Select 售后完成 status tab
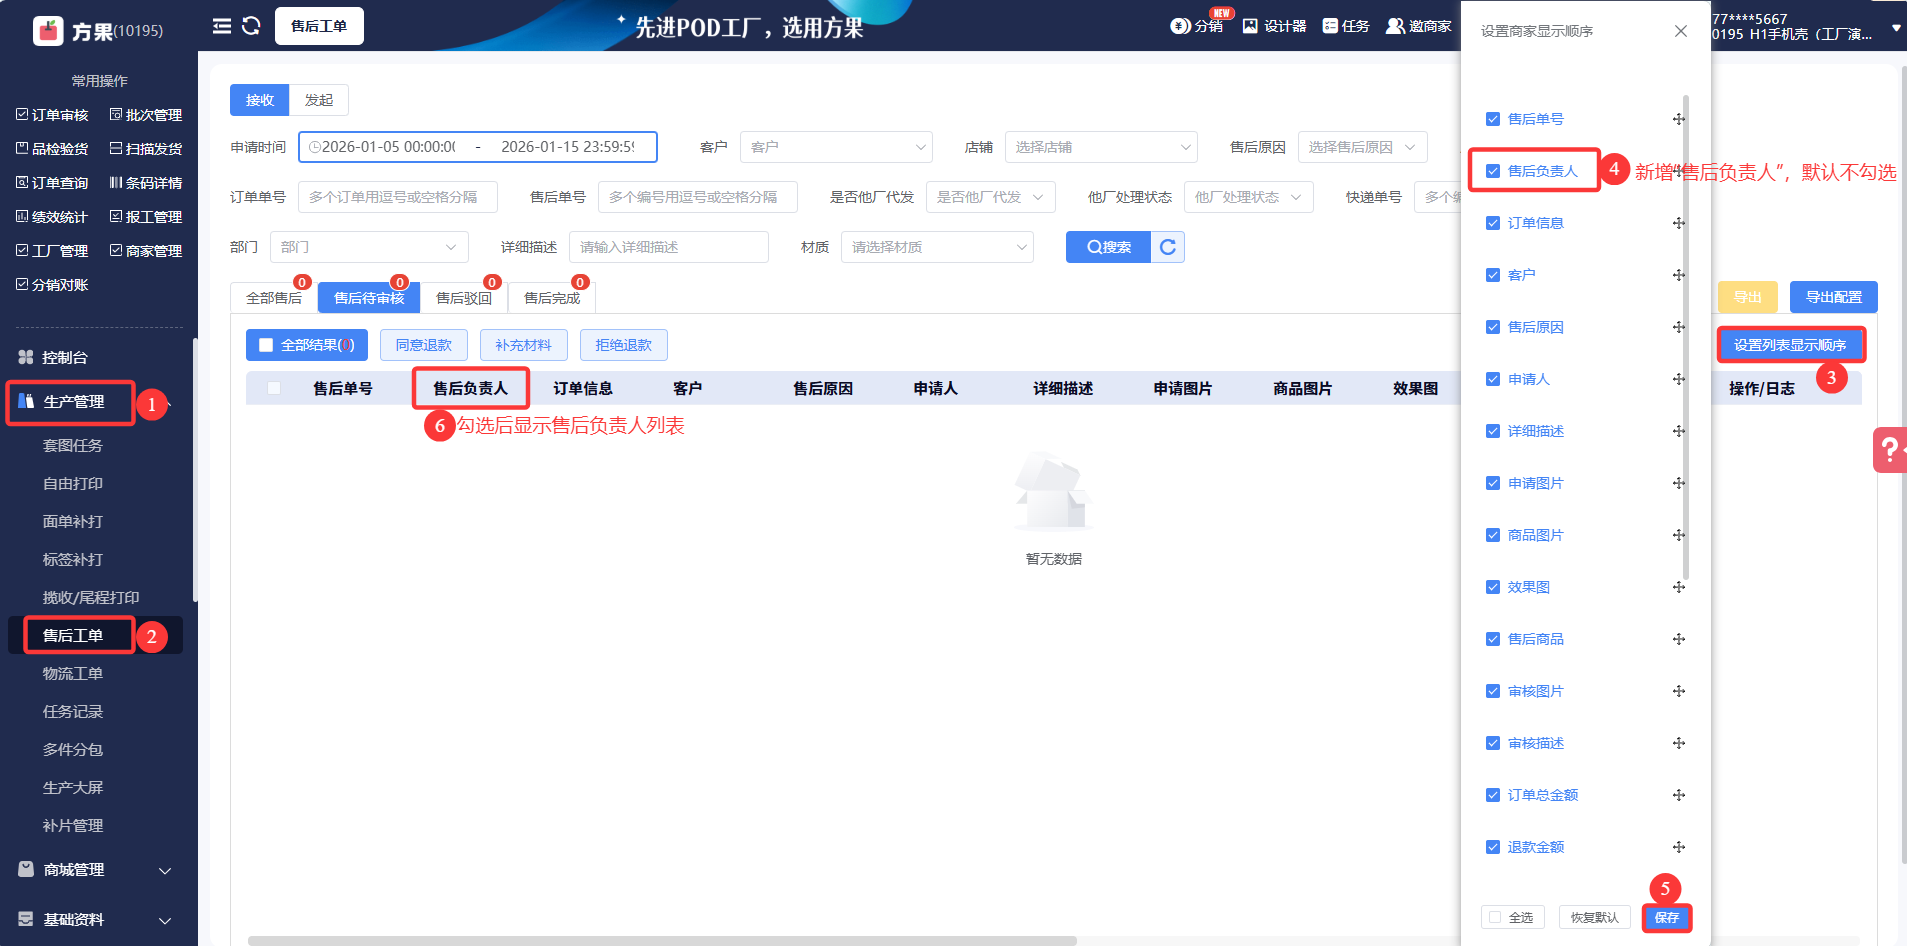The width and height of the screenshot is (1907, 946). pyautogui.click(x=552, y=298)
